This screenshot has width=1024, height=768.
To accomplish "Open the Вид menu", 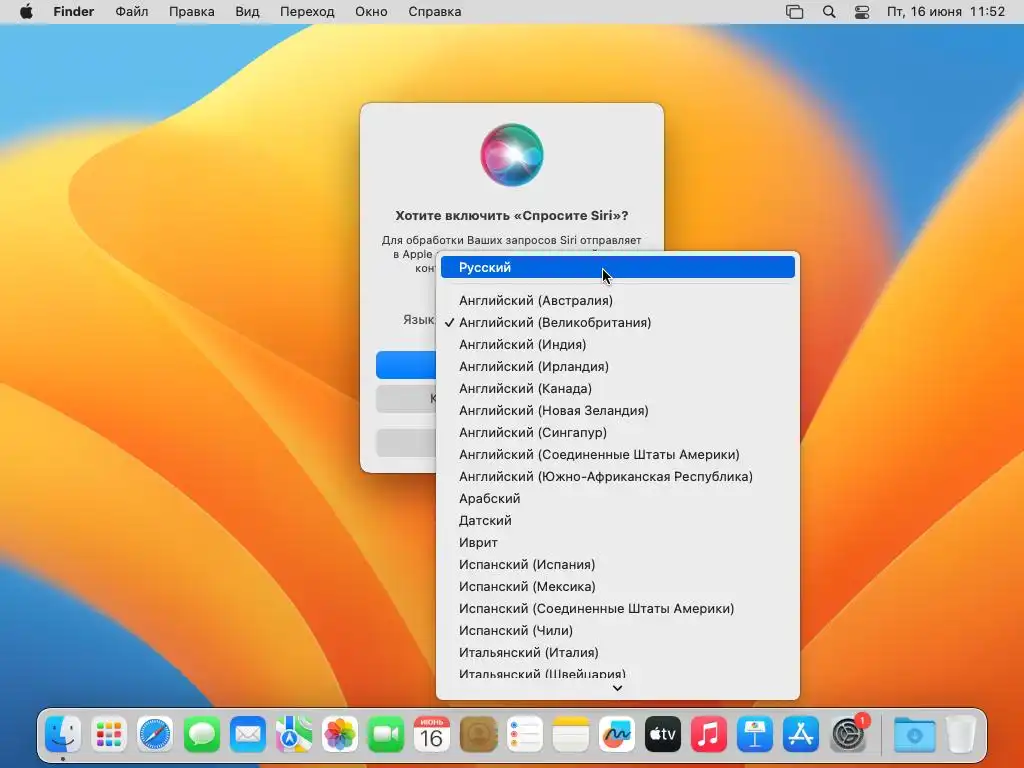I will [x=247, y=12].
